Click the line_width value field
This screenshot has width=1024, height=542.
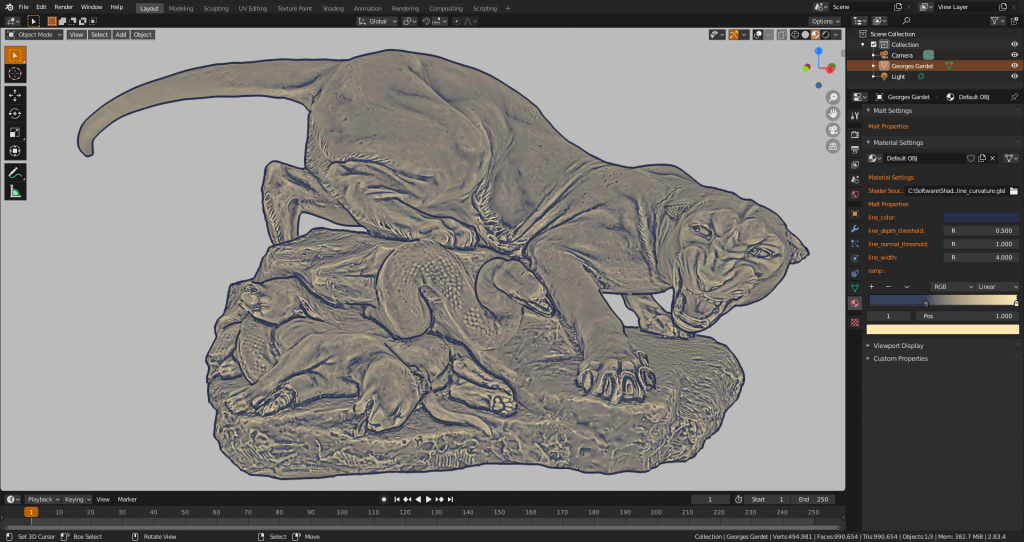point(981,257)
